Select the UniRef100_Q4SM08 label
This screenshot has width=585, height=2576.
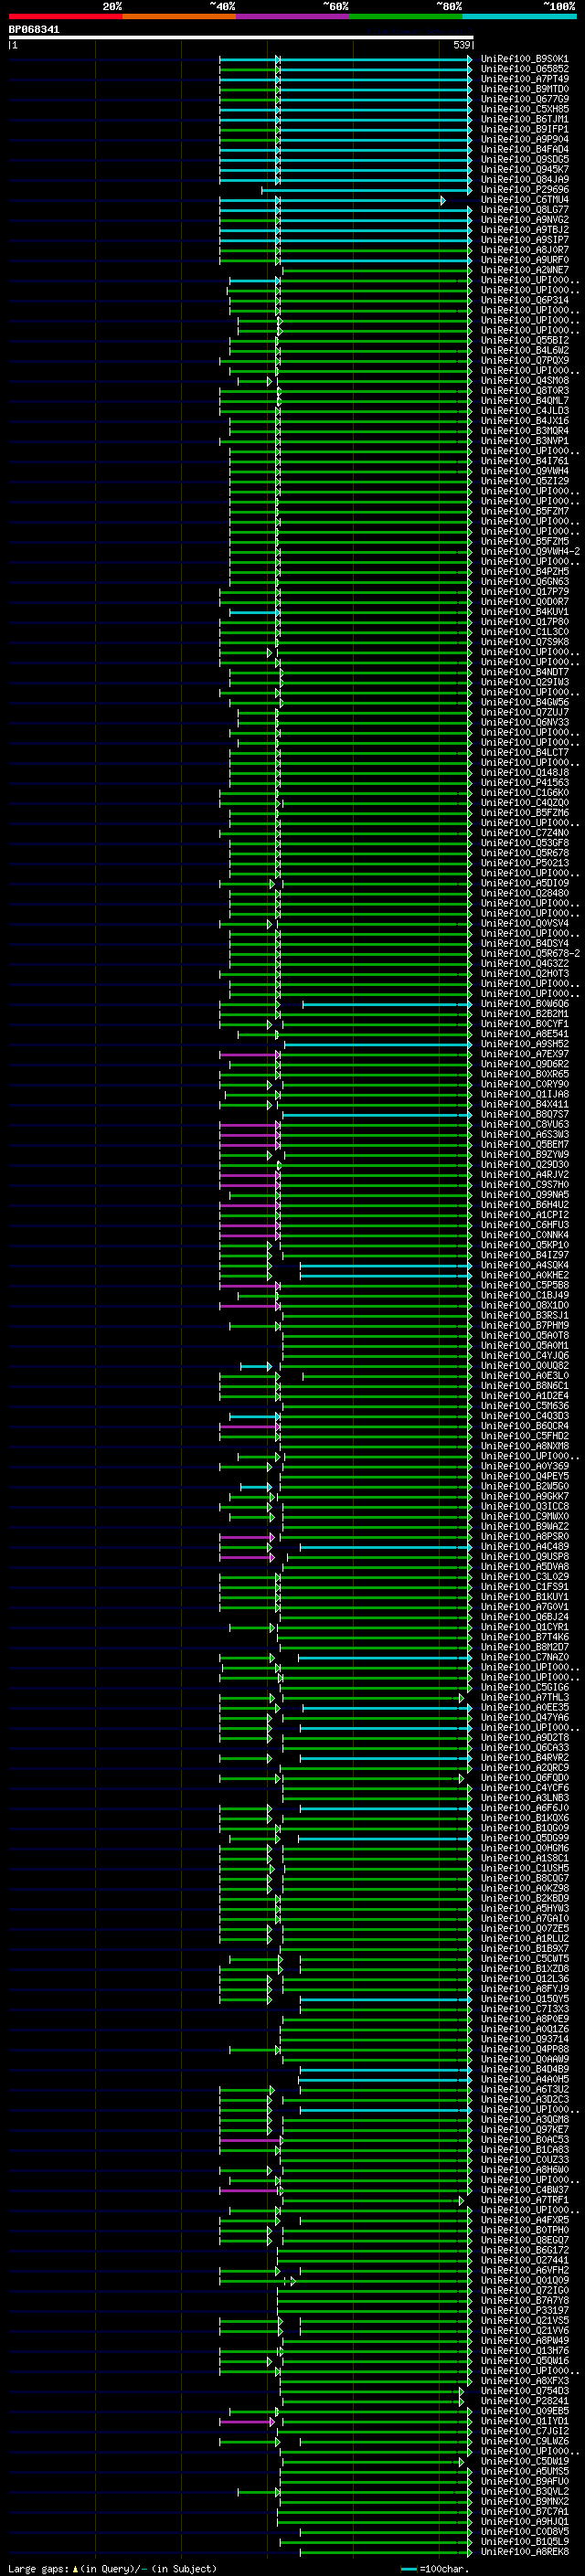point(524,380)
